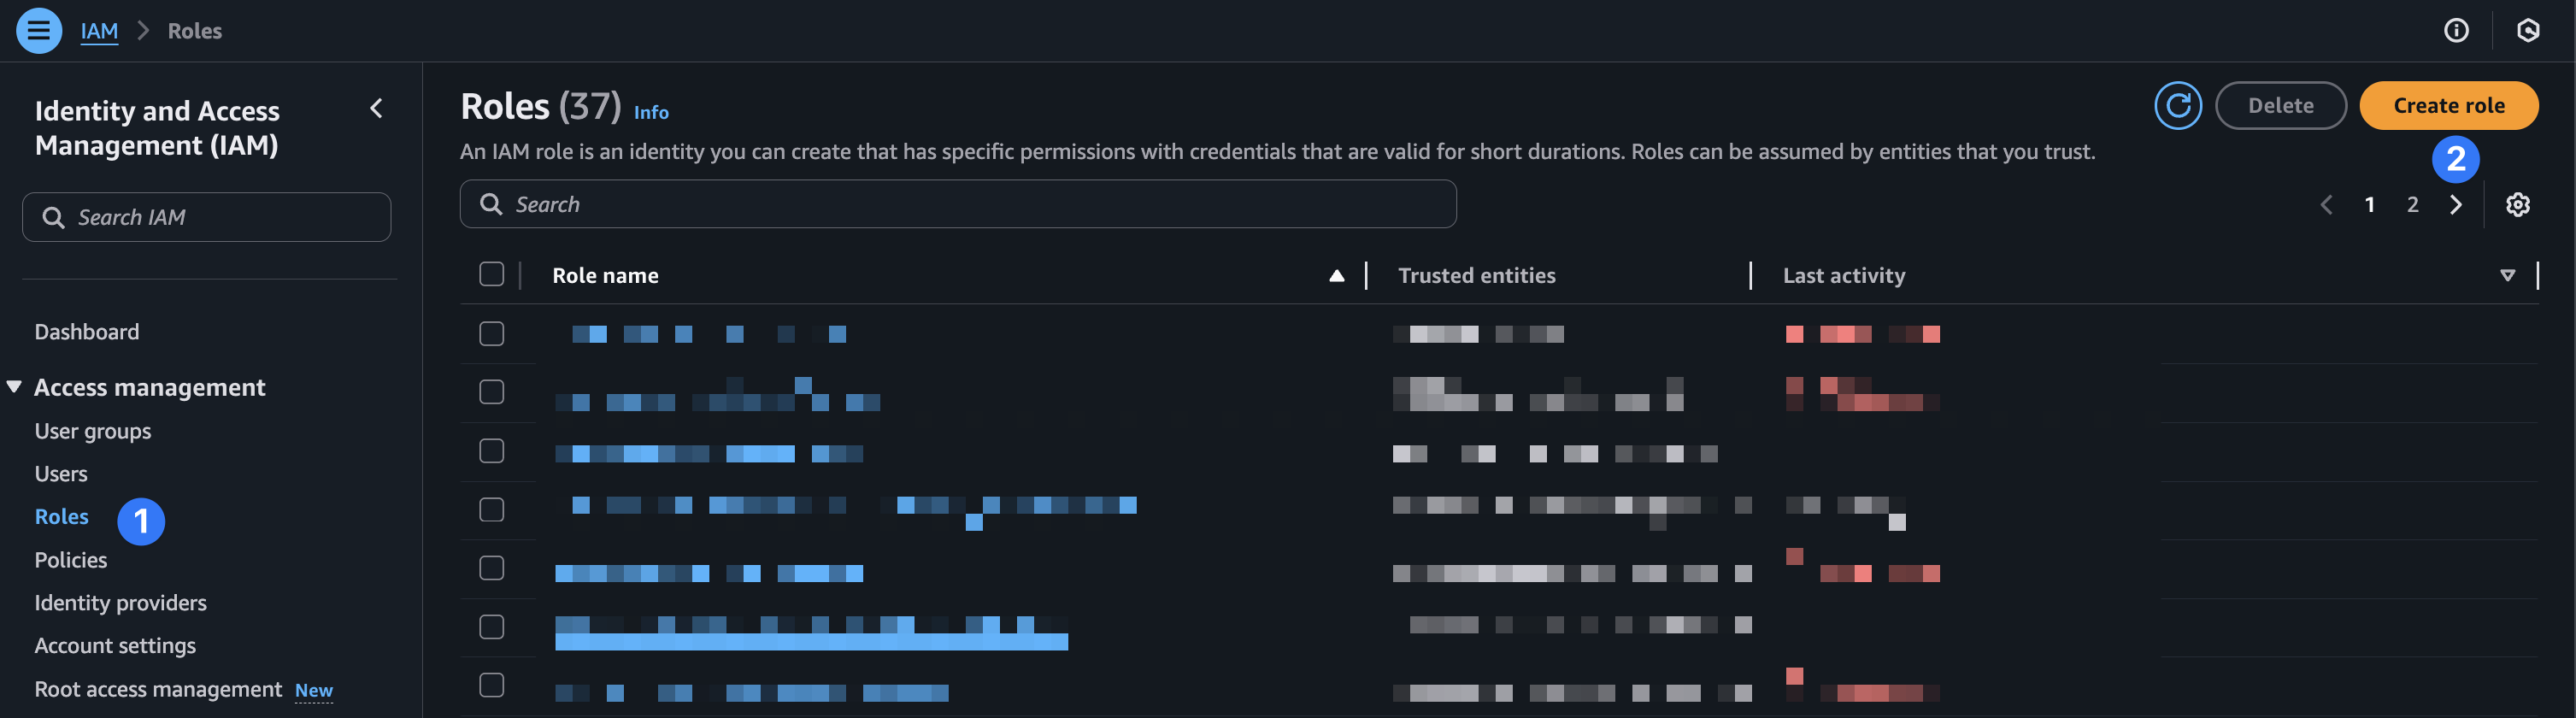Open the hamburger navigation menu icon
Image resolution: width=2576 pixels, height=718 pixels.
point(38,30)
